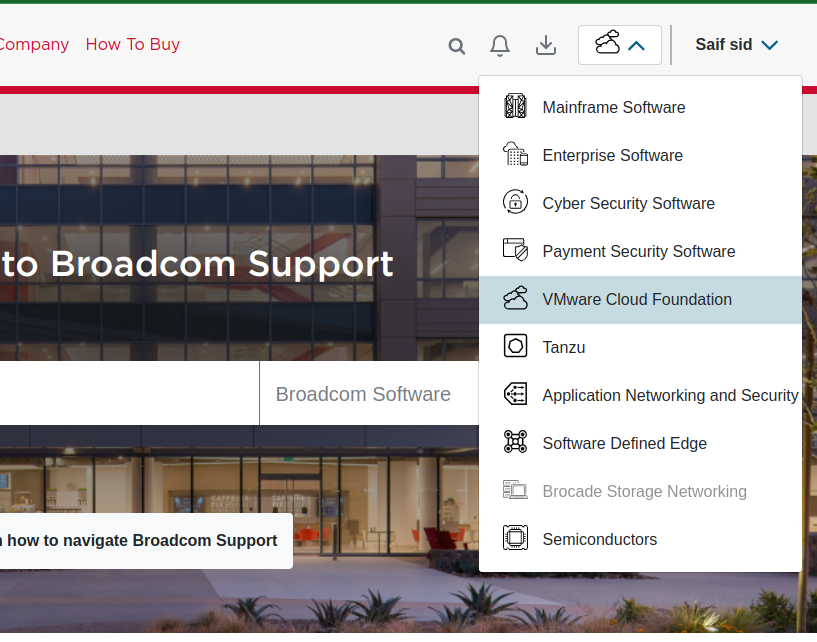
Task: Click the Broadcom Software search field
Action: [369, 394]
